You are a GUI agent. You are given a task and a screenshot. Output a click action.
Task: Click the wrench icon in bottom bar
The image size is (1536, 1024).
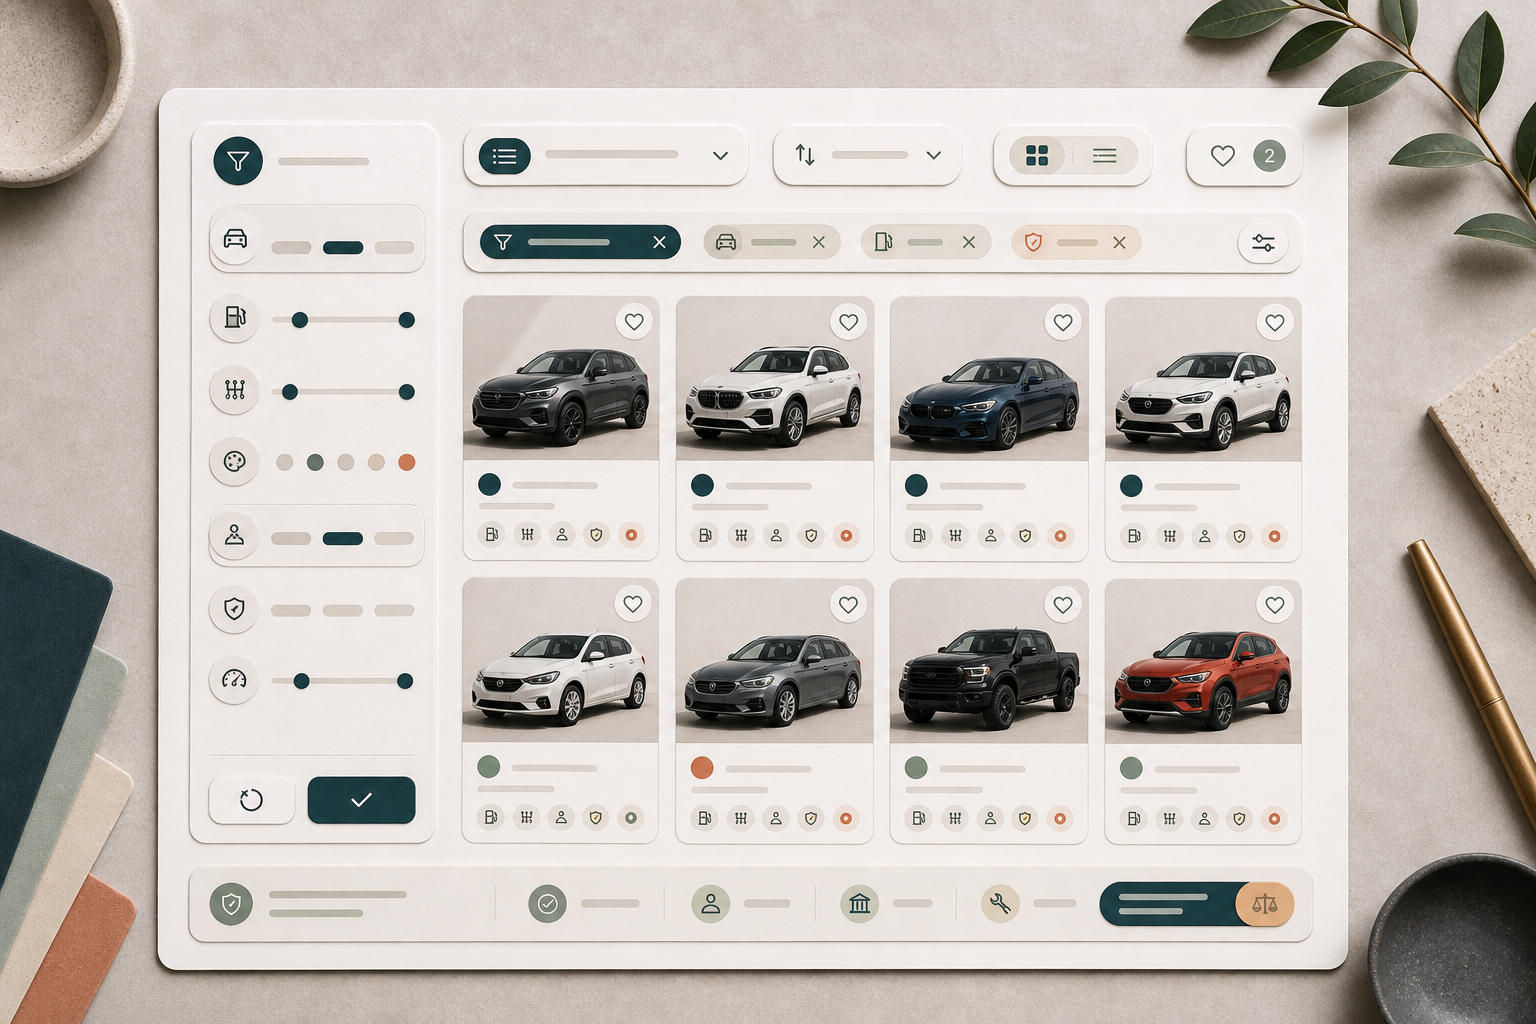click(1000, 903)
